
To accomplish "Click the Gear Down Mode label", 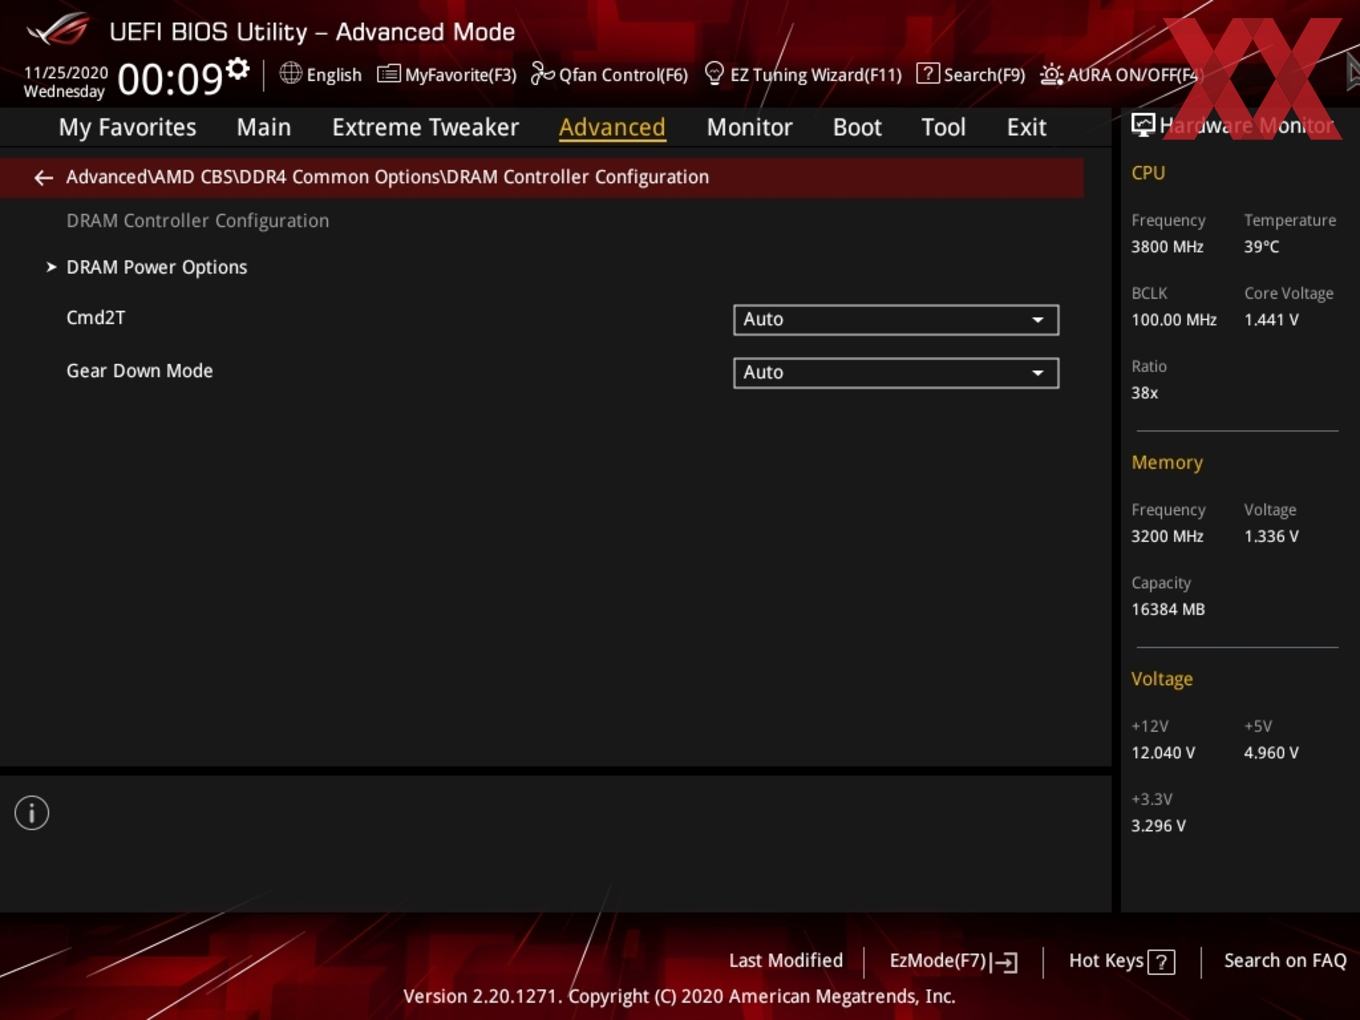I will (x=139, y=371).
